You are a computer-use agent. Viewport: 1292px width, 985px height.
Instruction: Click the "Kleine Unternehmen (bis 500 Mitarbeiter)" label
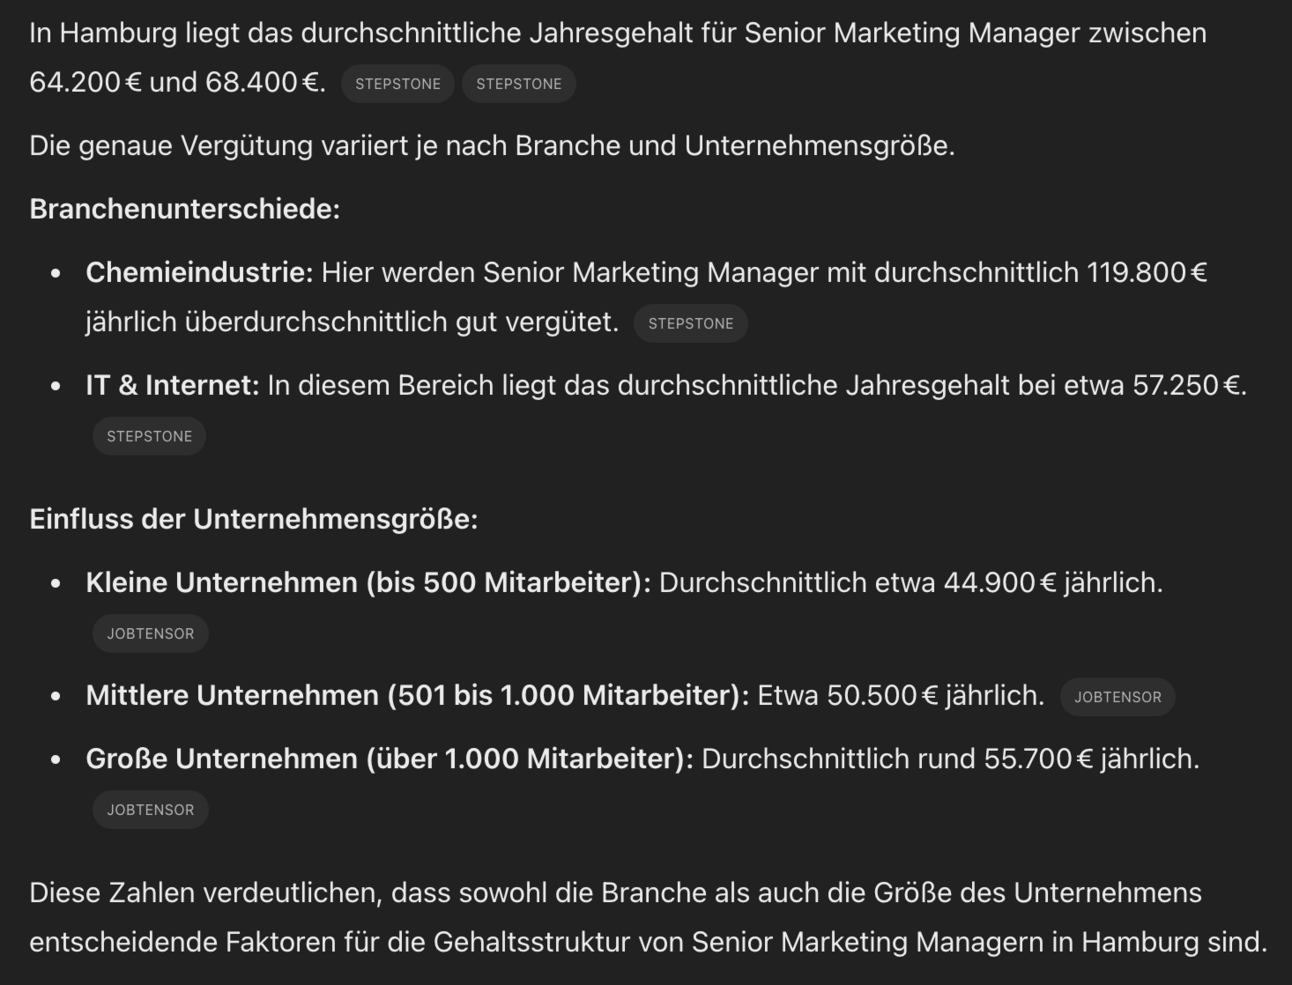(x=368, y=582)
